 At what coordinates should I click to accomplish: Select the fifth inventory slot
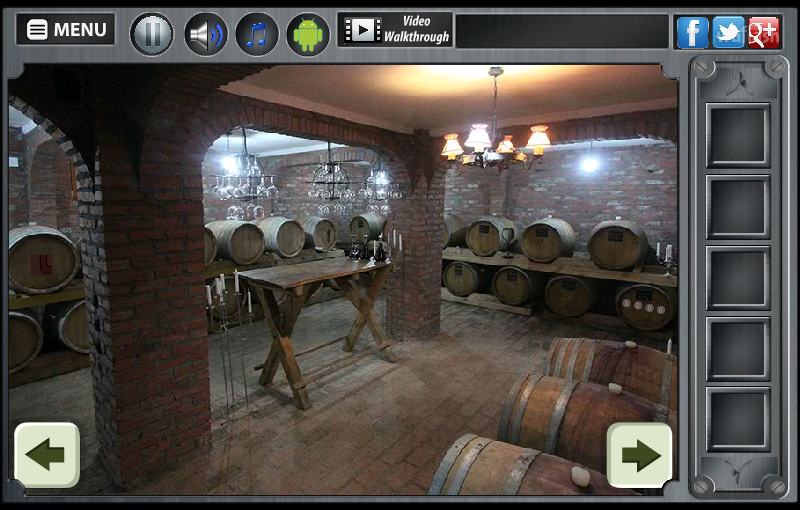[738, 419]
